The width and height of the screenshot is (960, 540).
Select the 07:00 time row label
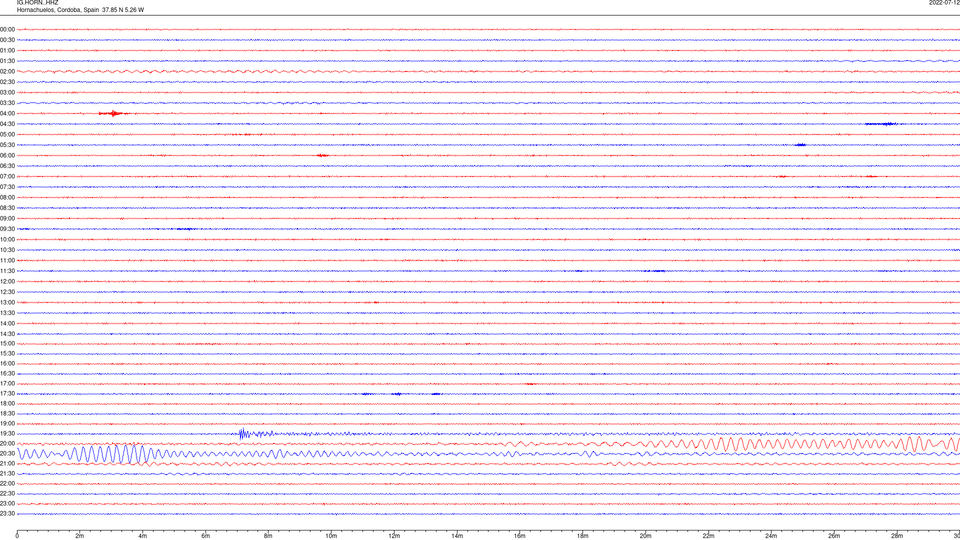coord(7,176)
